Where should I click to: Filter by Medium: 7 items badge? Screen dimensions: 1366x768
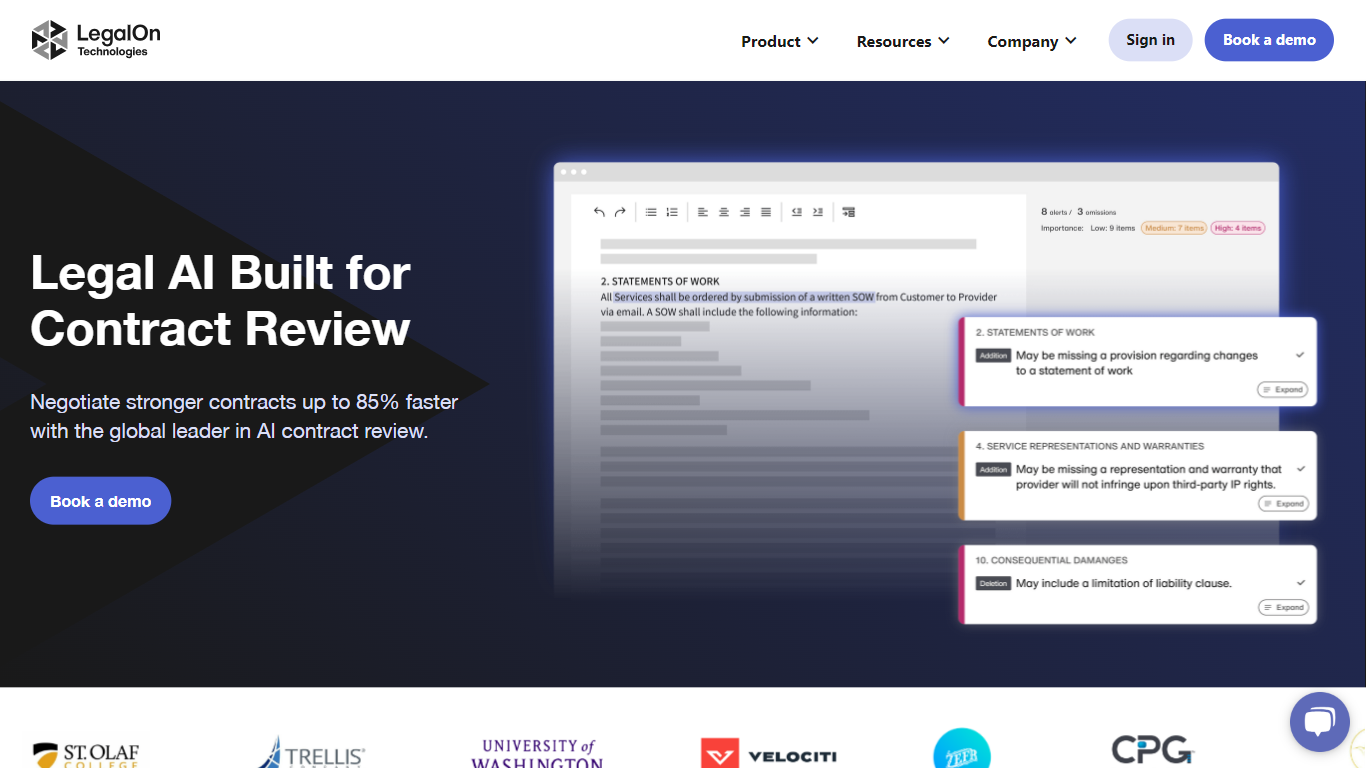point(1174,228)
